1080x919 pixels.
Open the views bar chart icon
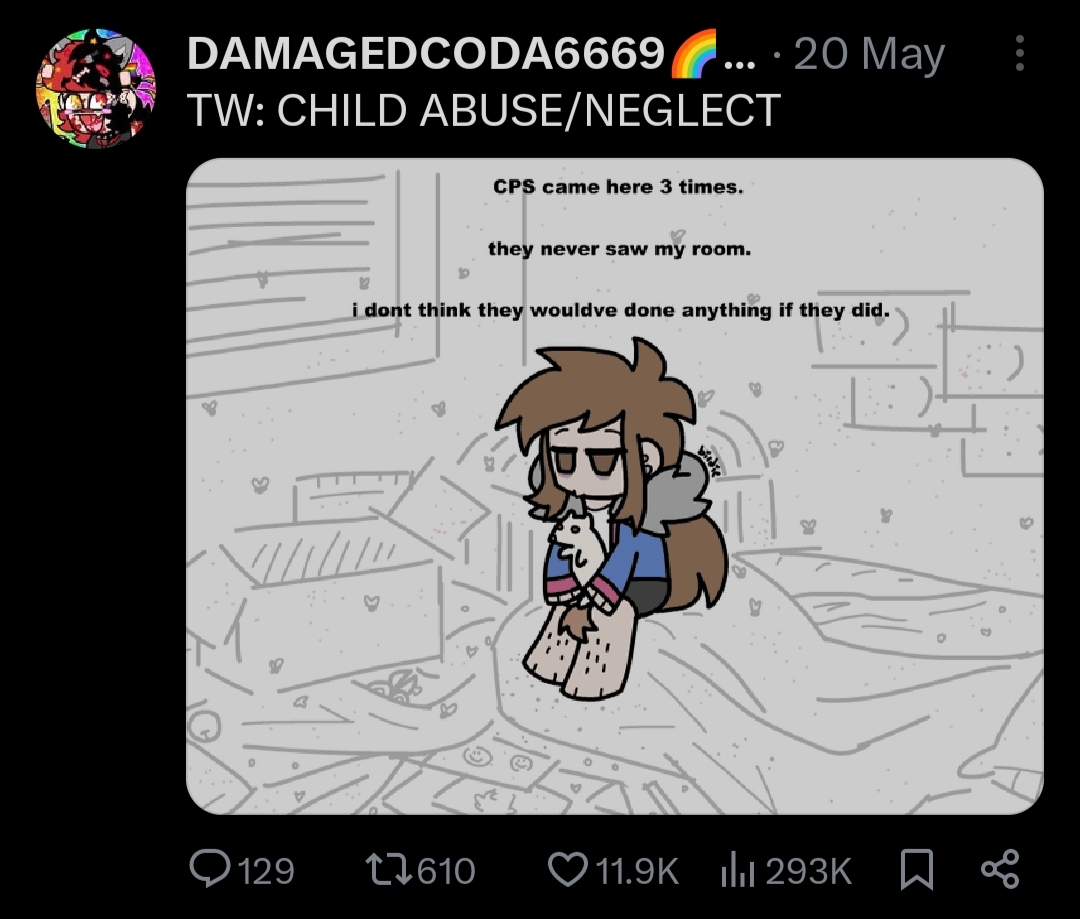tap(738, 869)
